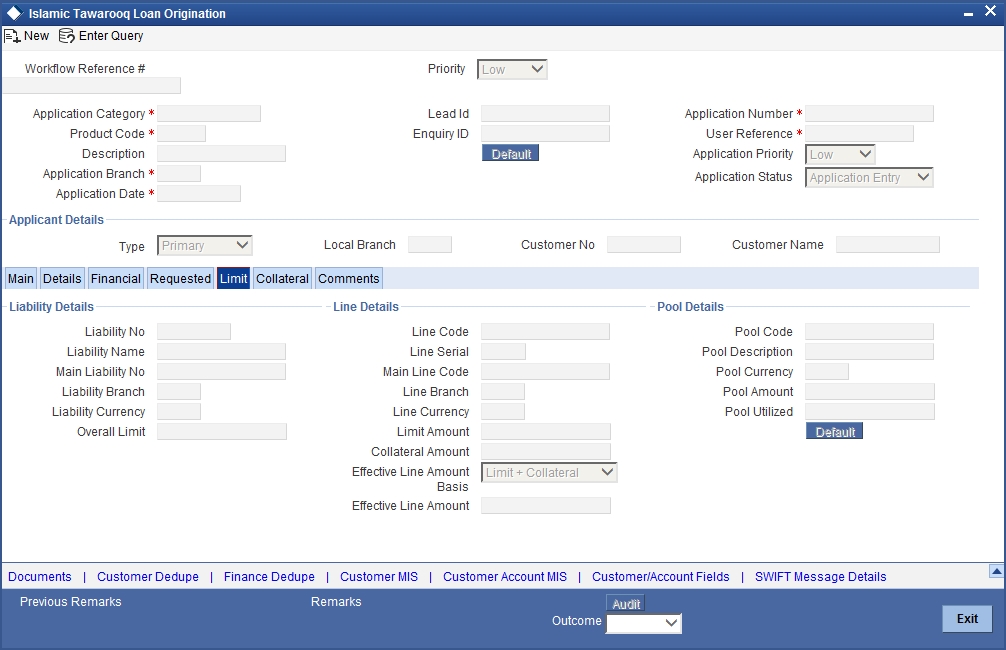The image size is (1006, 650).
Task: Click the Exit button
Action: [x=968, y=619]
